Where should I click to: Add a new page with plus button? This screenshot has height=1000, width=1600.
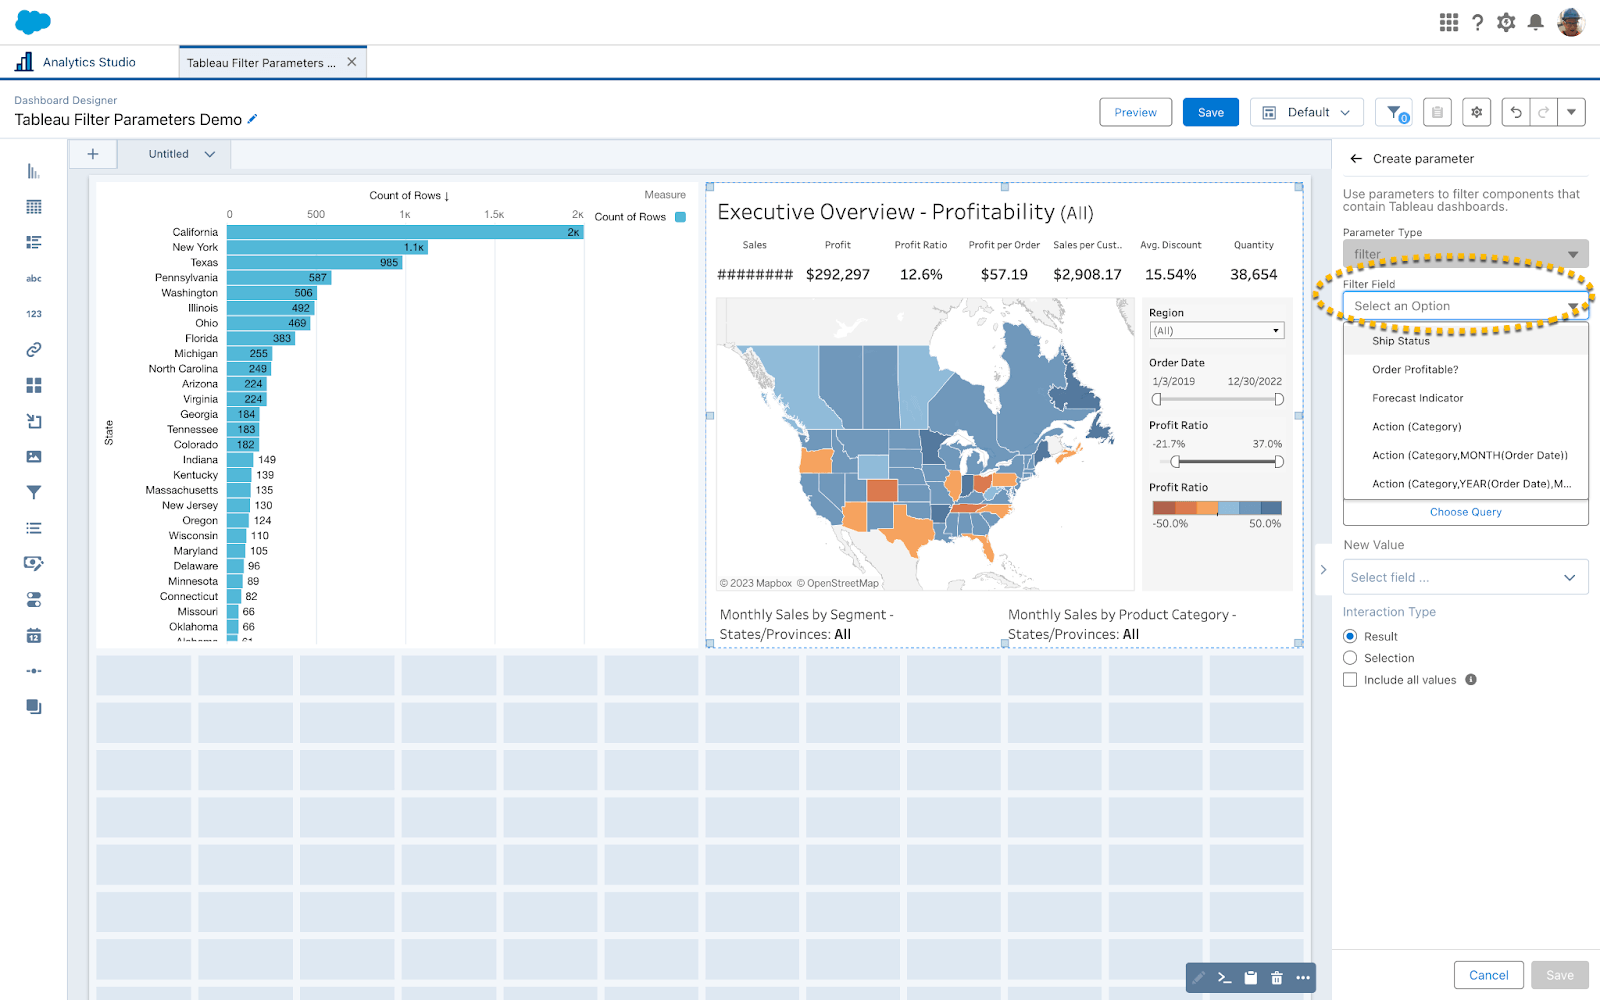pos(93,154)
